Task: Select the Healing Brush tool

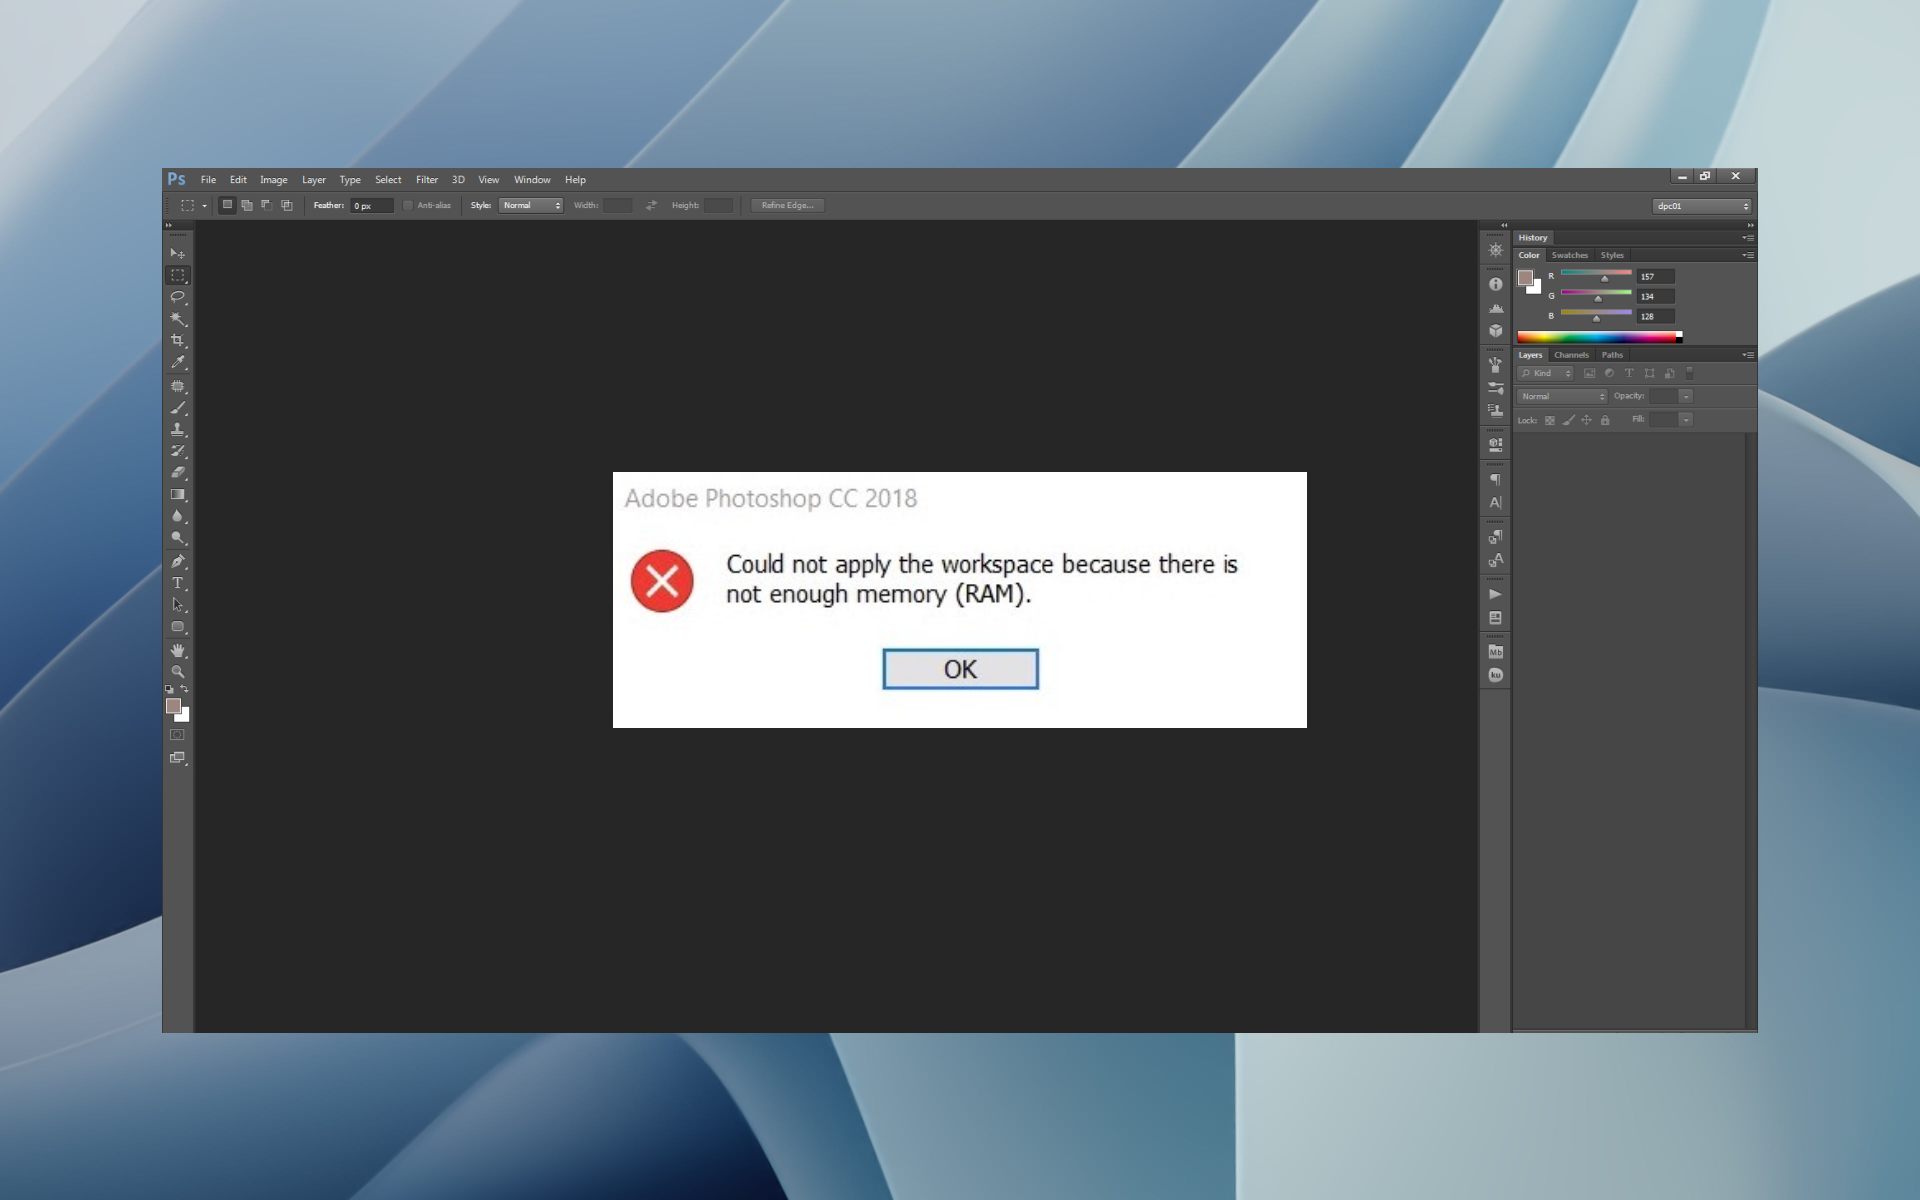Action: pos(178,386)
